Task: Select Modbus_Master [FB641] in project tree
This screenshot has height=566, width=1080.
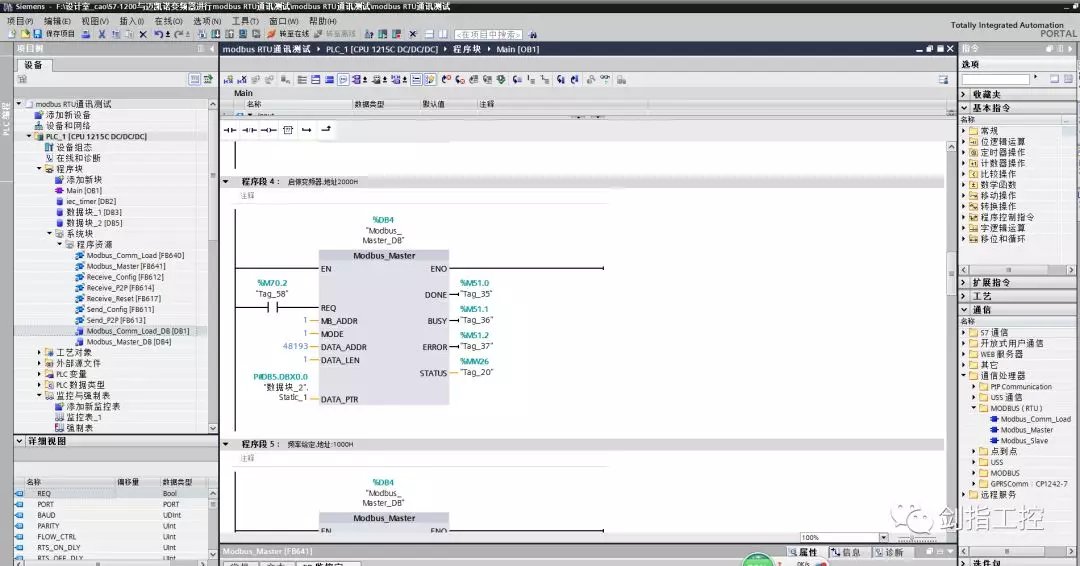Action: (x=125, y=266)
